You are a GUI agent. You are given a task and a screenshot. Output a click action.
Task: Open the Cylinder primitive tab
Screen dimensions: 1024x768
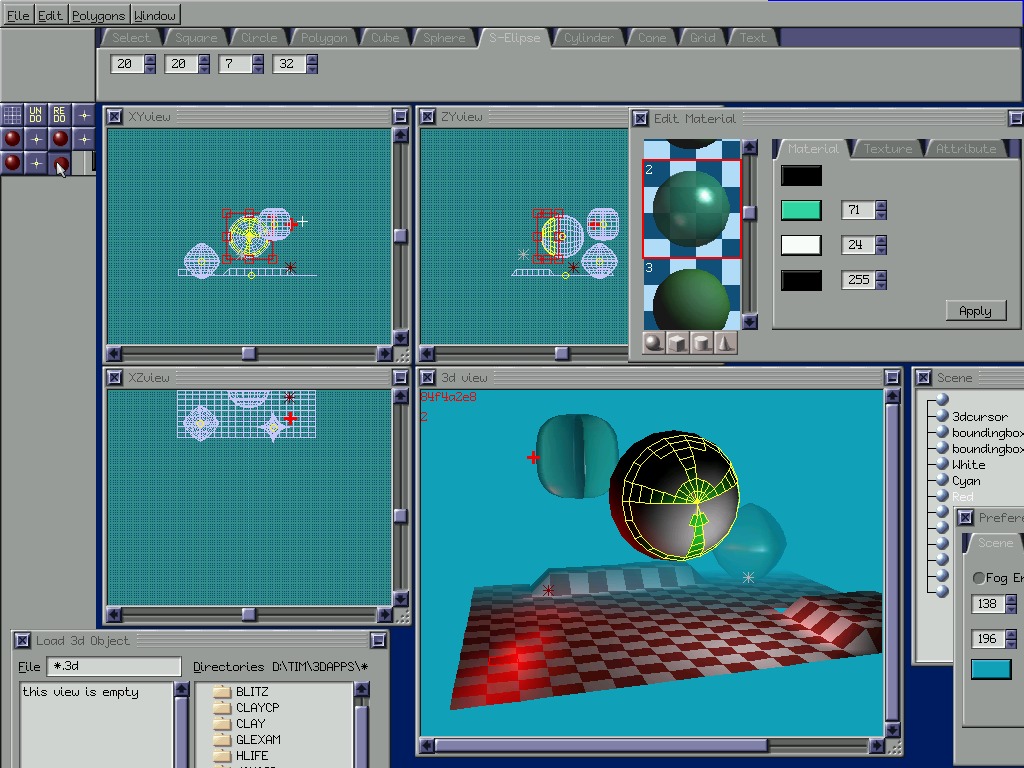tap(588, 38)
